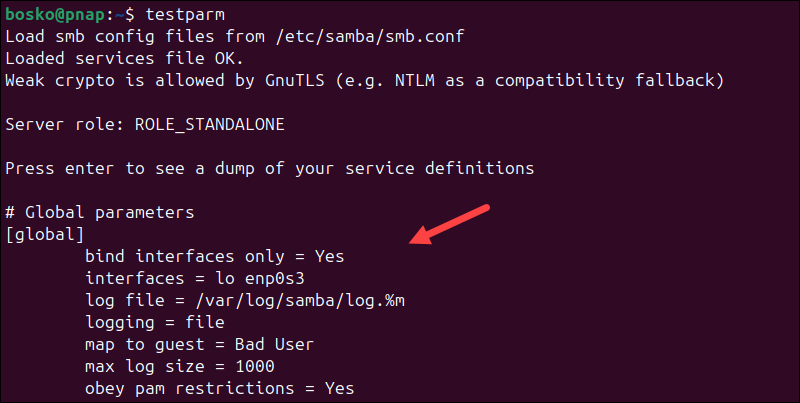Click the "logging = file" line
The image size is (800, 403).
154,322
